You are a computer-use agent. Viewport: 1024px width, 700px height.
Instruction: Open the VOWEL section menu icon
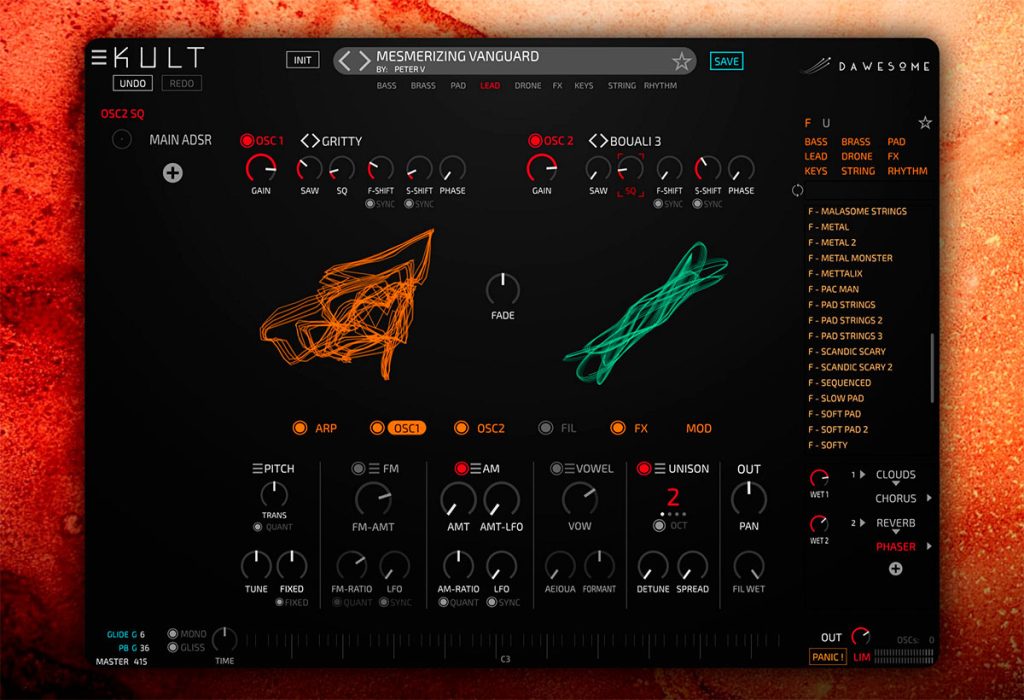[569, 468]
